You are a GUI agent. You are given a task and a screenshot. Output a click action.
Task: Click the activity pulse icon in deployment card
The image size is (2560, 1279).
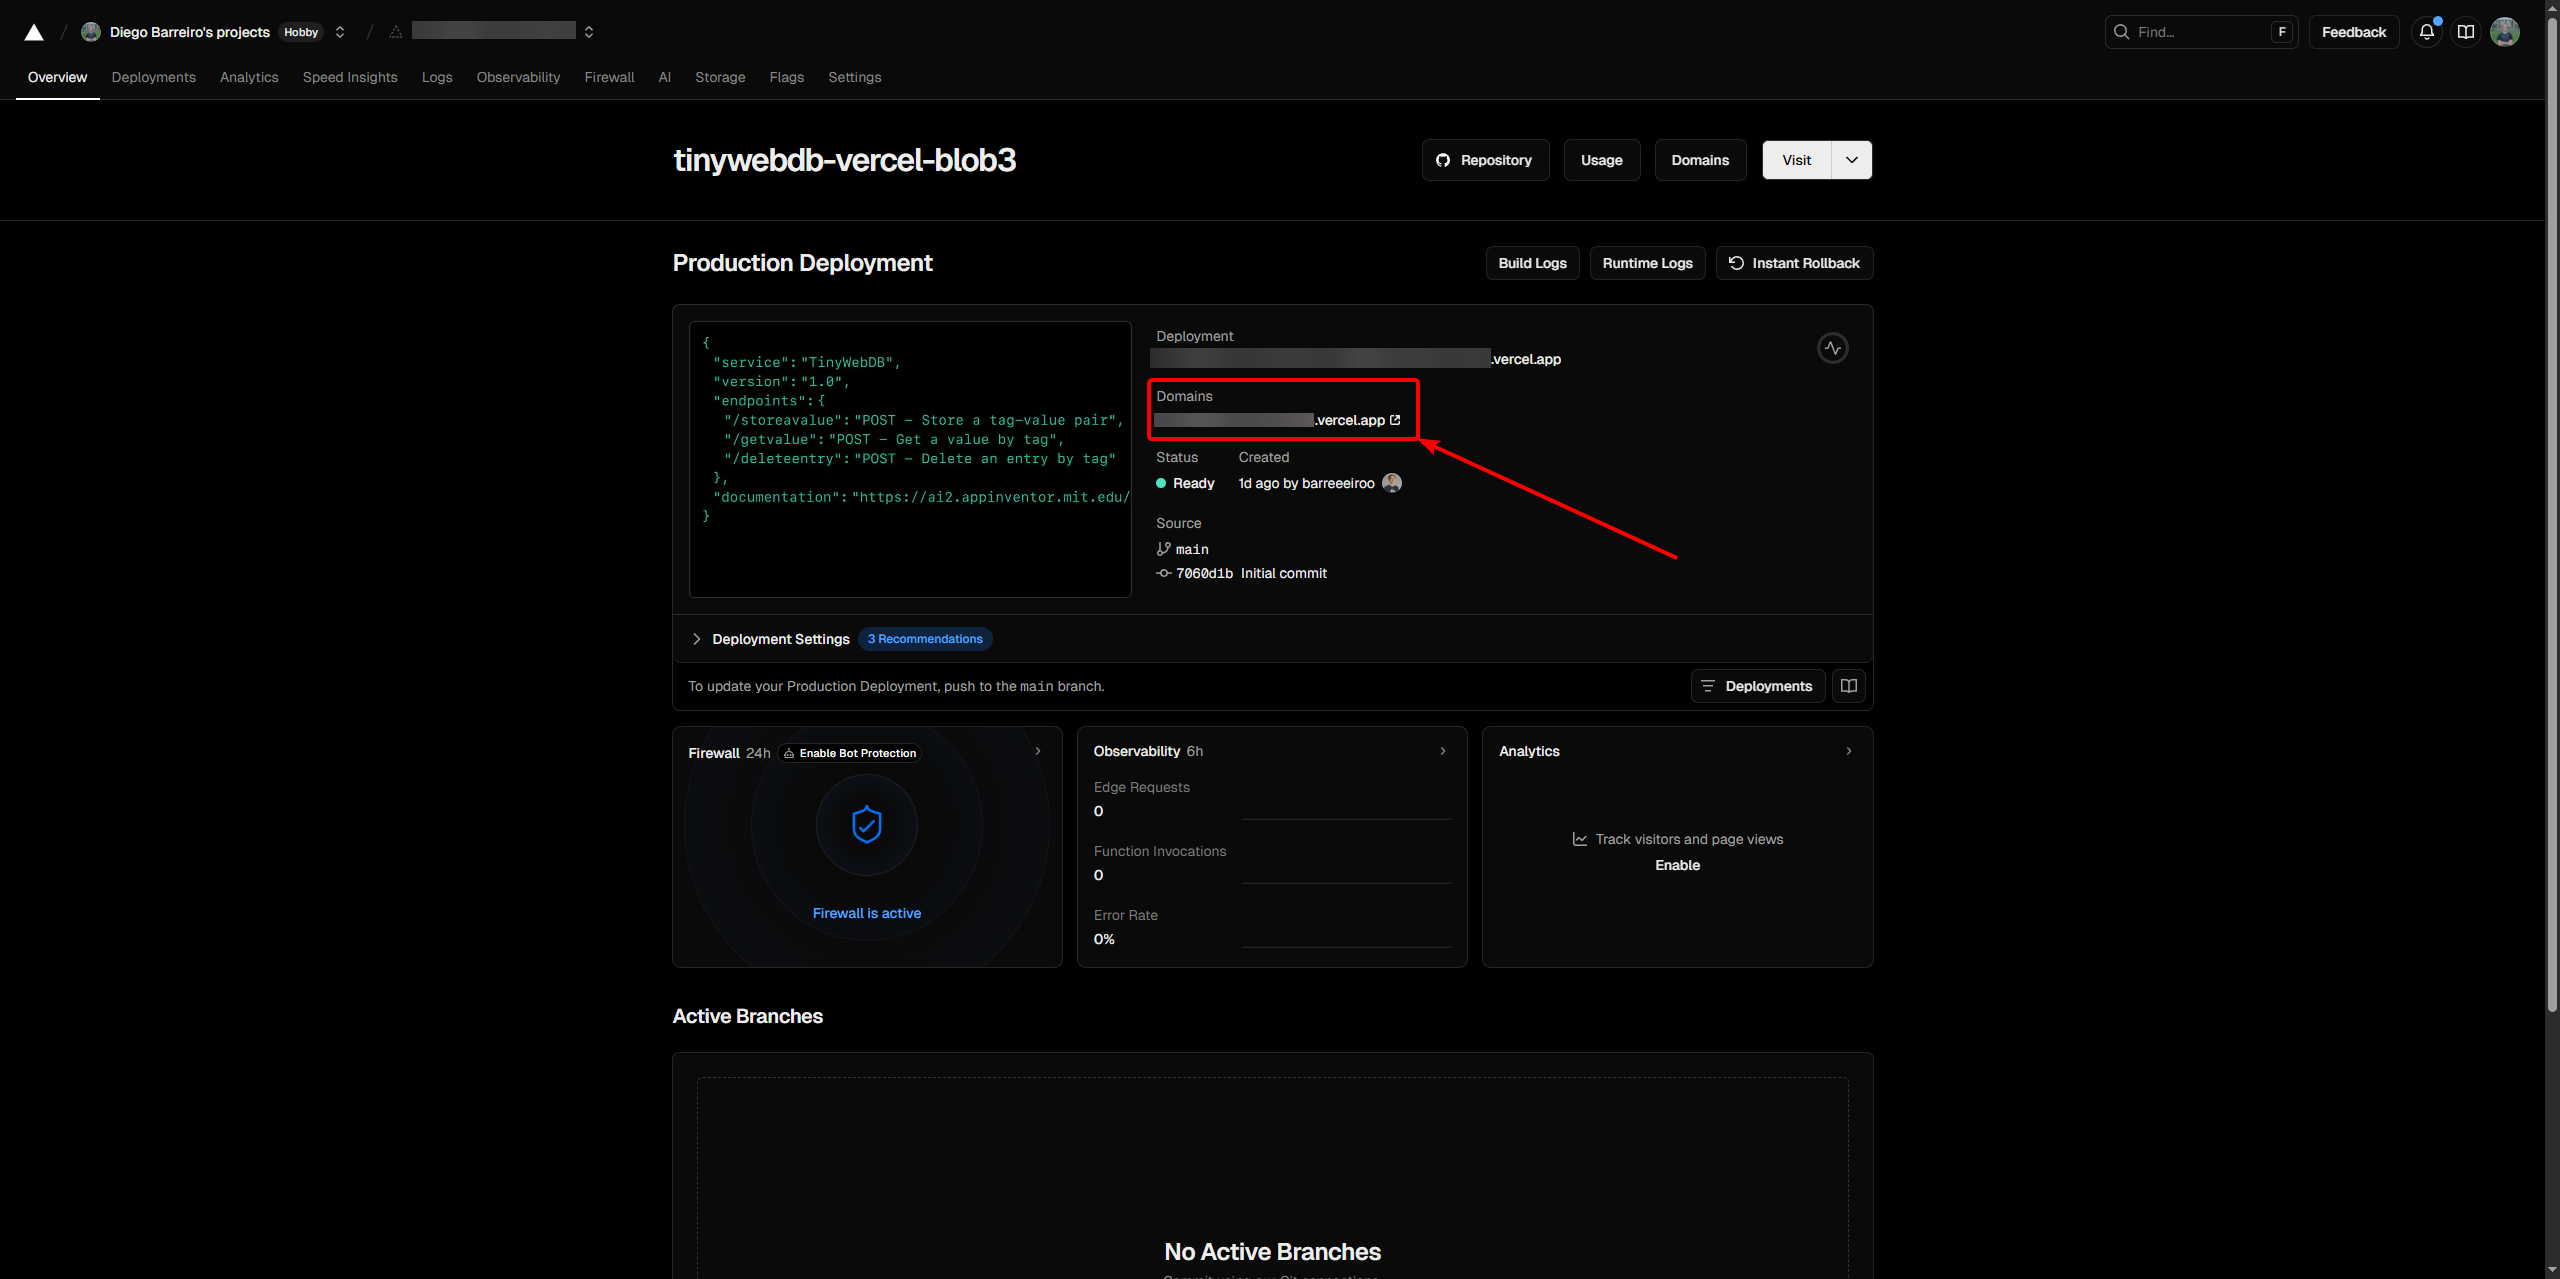[1832, 348]
